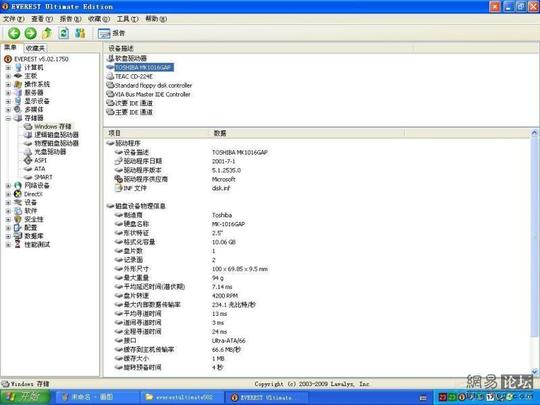Select the 计算机 icon in the tree
Viewport: 540px width, 405px height.
pos(18,68)
